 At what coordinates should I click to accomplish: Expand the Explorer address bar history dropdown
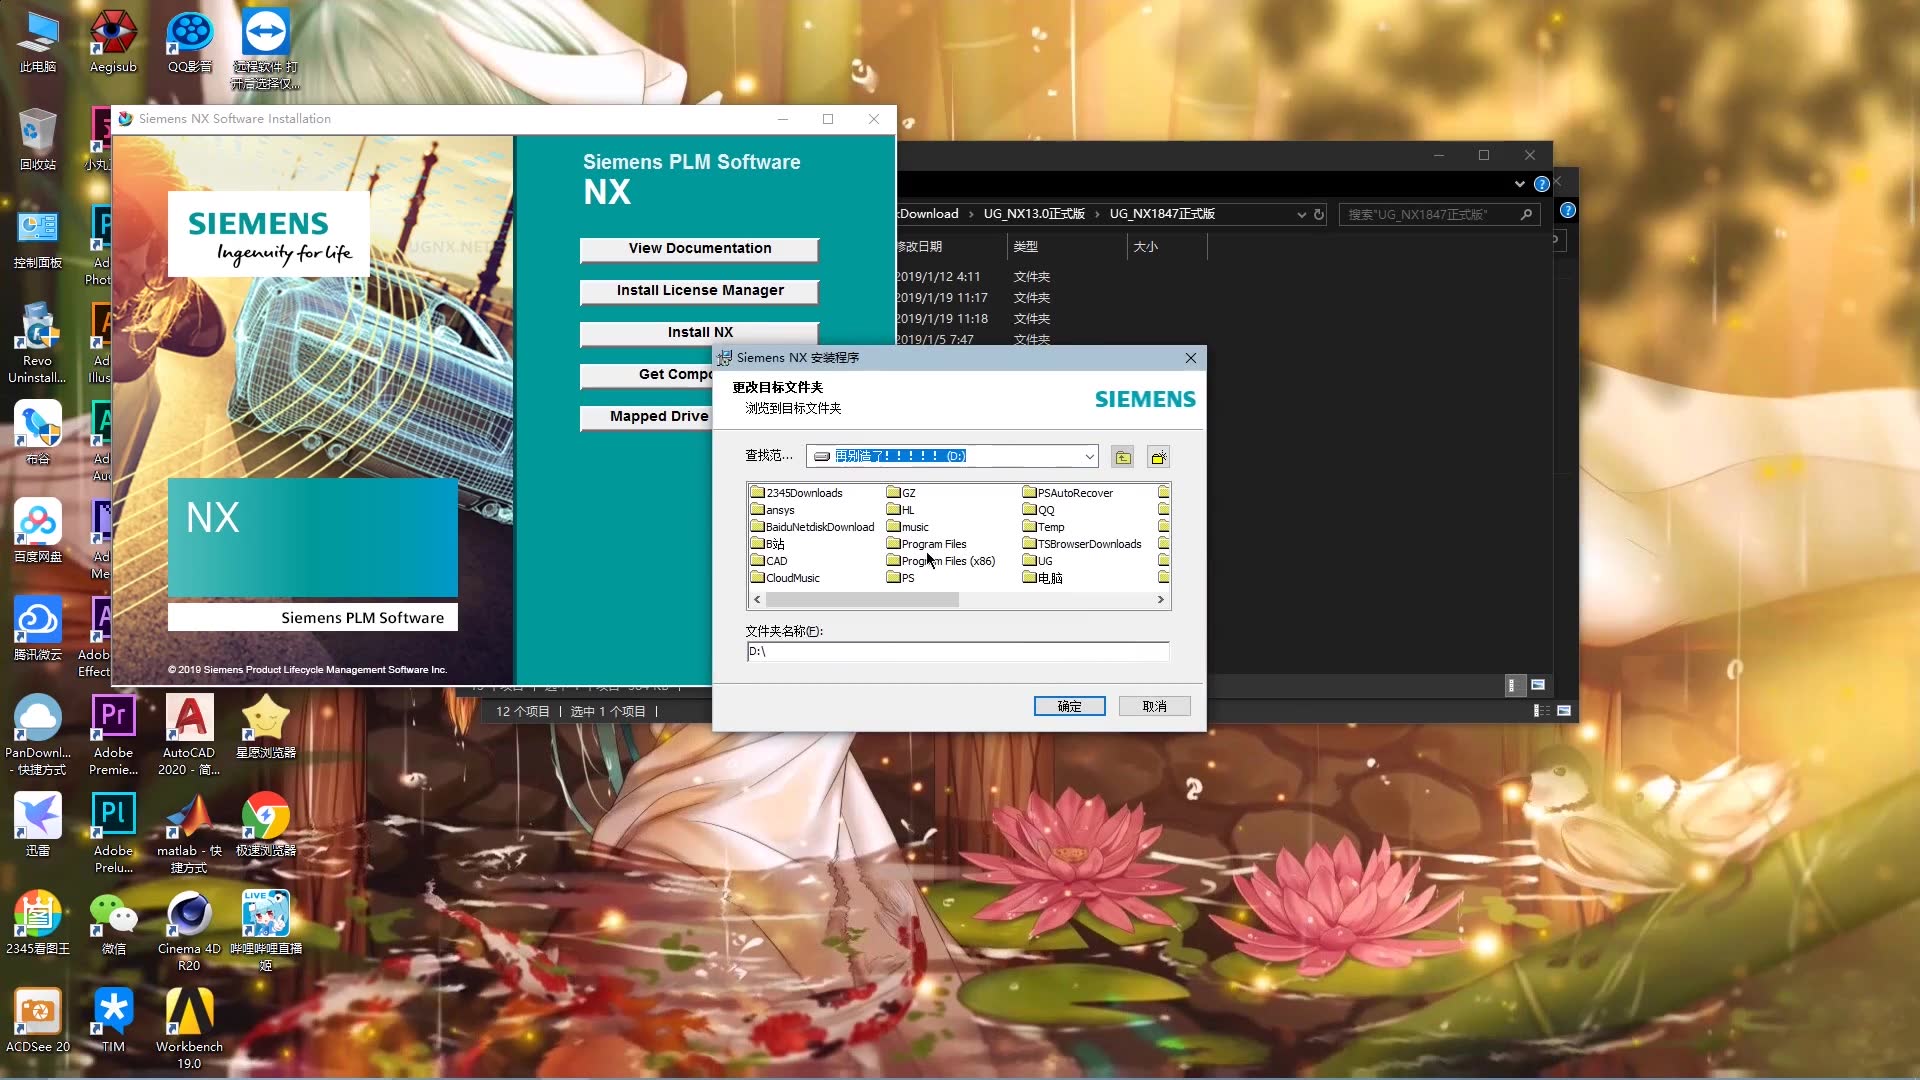coord(1301,214)
